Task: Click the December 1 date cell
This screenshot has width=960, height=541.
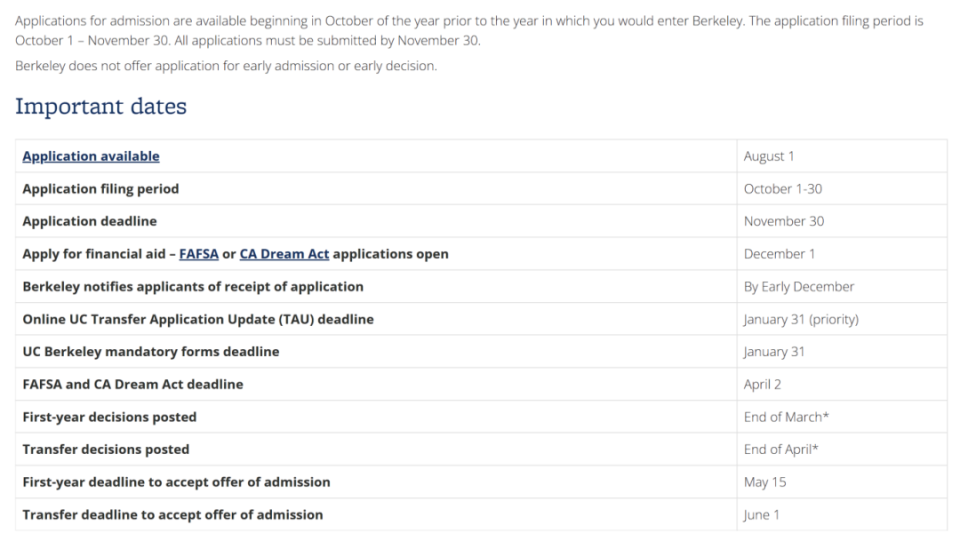Action: pos(779,254)
